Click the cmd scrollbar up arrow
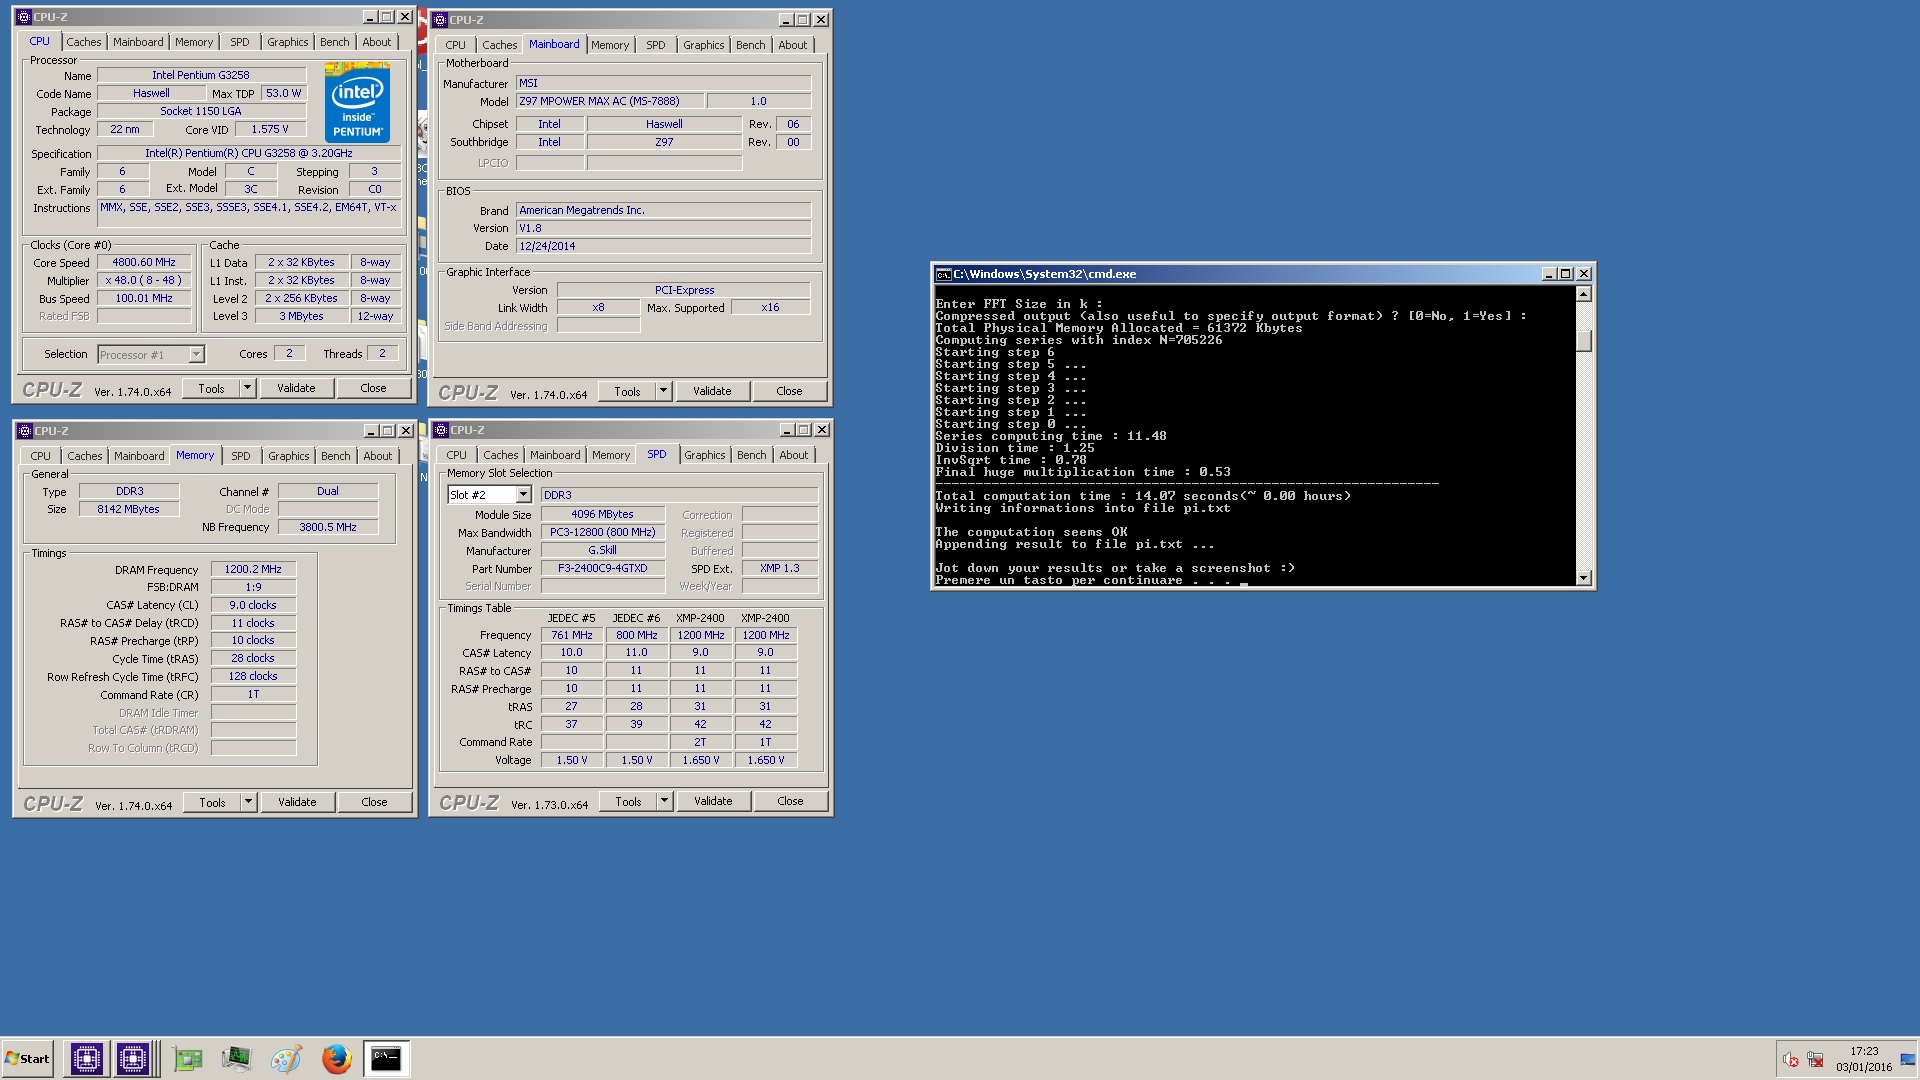Image resolution: width=1920 pixels, height=1080 pixels. pos(1584,294)
